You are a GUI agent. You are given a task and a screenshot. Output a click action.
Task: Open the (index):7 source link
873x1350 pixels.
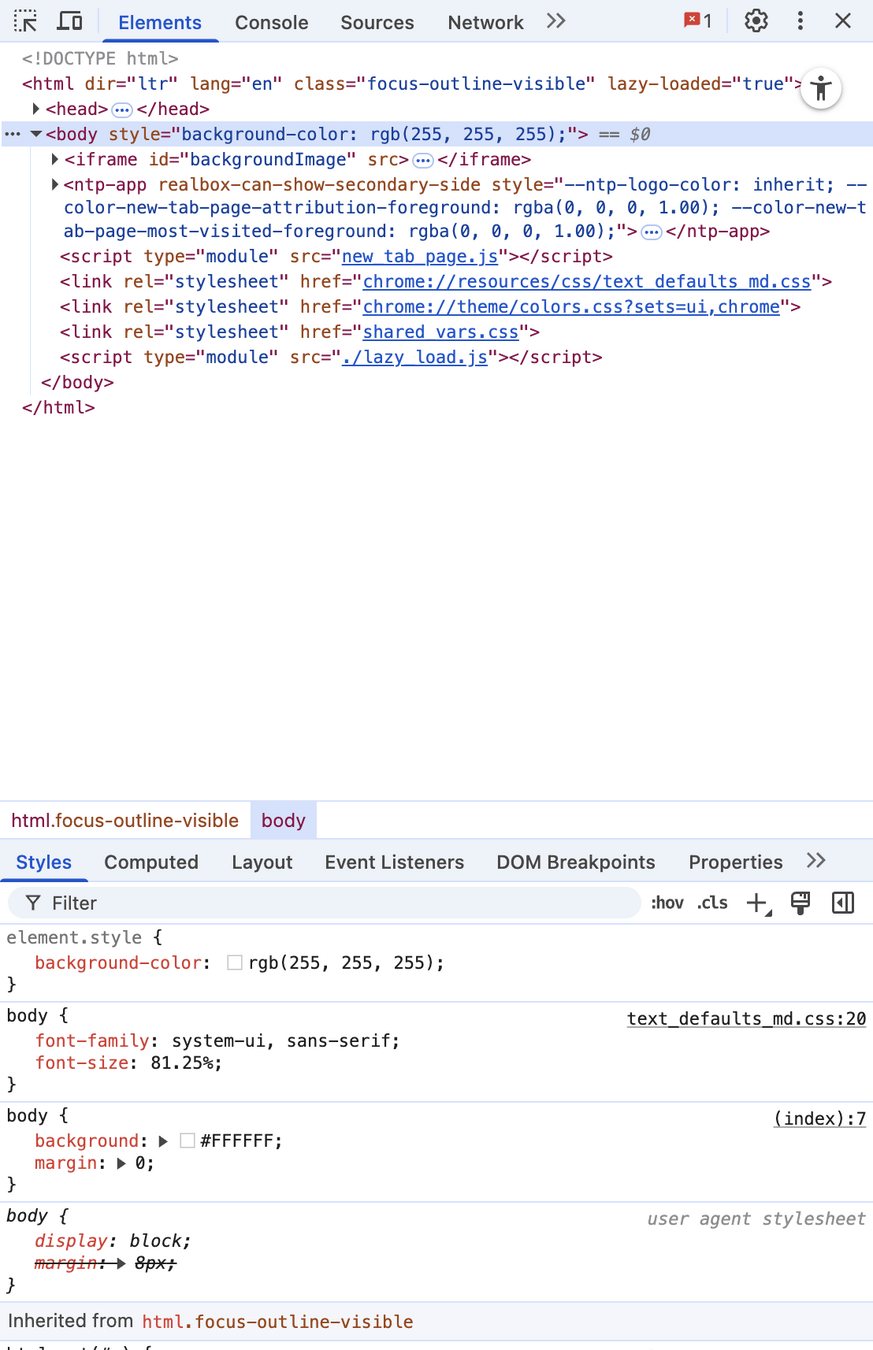coord(820,1119)
